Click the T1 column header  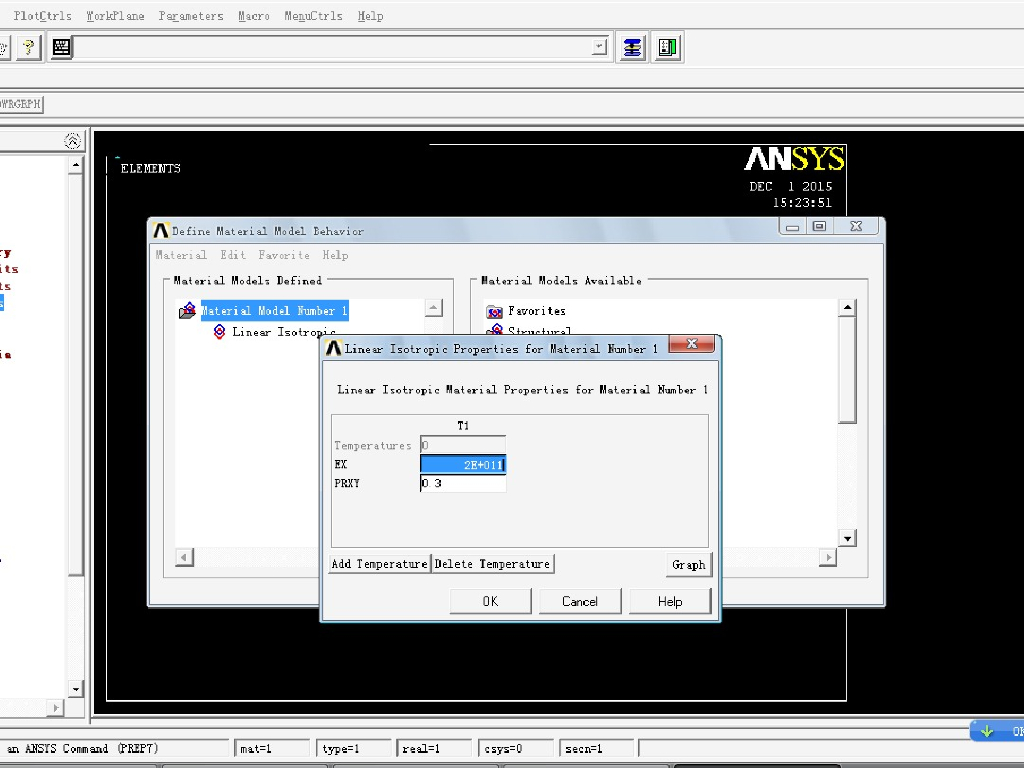(463, 426)
